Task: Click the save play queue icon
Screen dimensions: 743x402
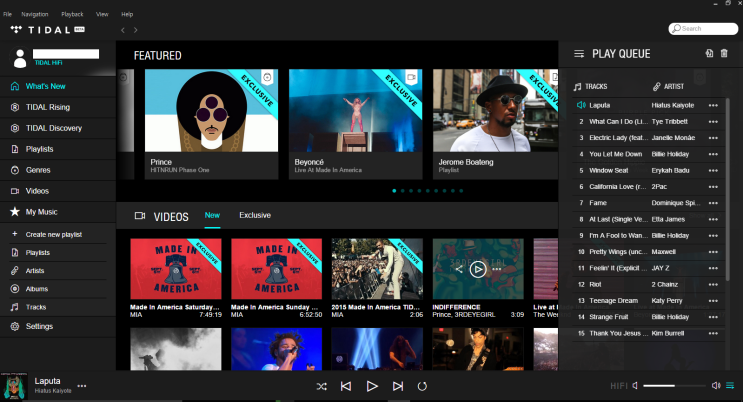Action: click(709, 54)
